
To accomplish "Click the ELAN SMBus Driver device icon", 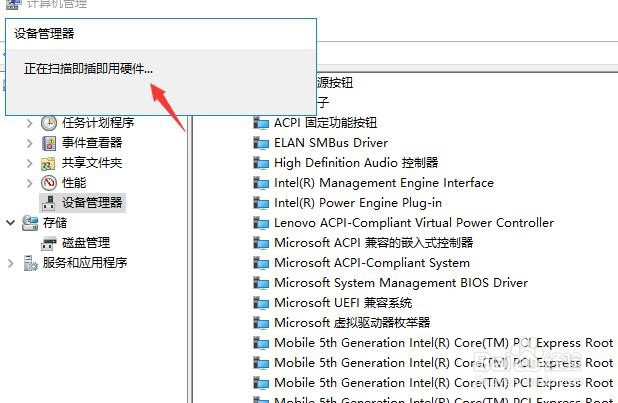I will [x=261, y=143].
